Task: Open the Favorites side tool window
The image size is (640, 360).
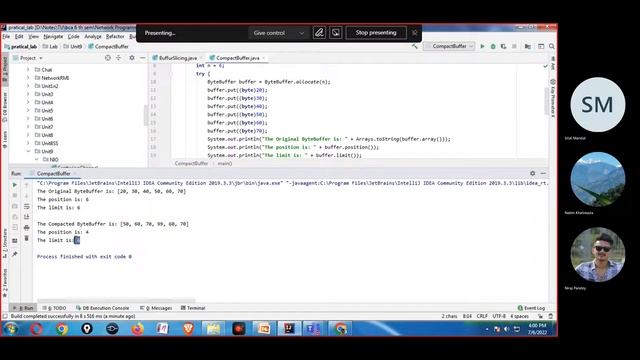Action: (4, 283)
